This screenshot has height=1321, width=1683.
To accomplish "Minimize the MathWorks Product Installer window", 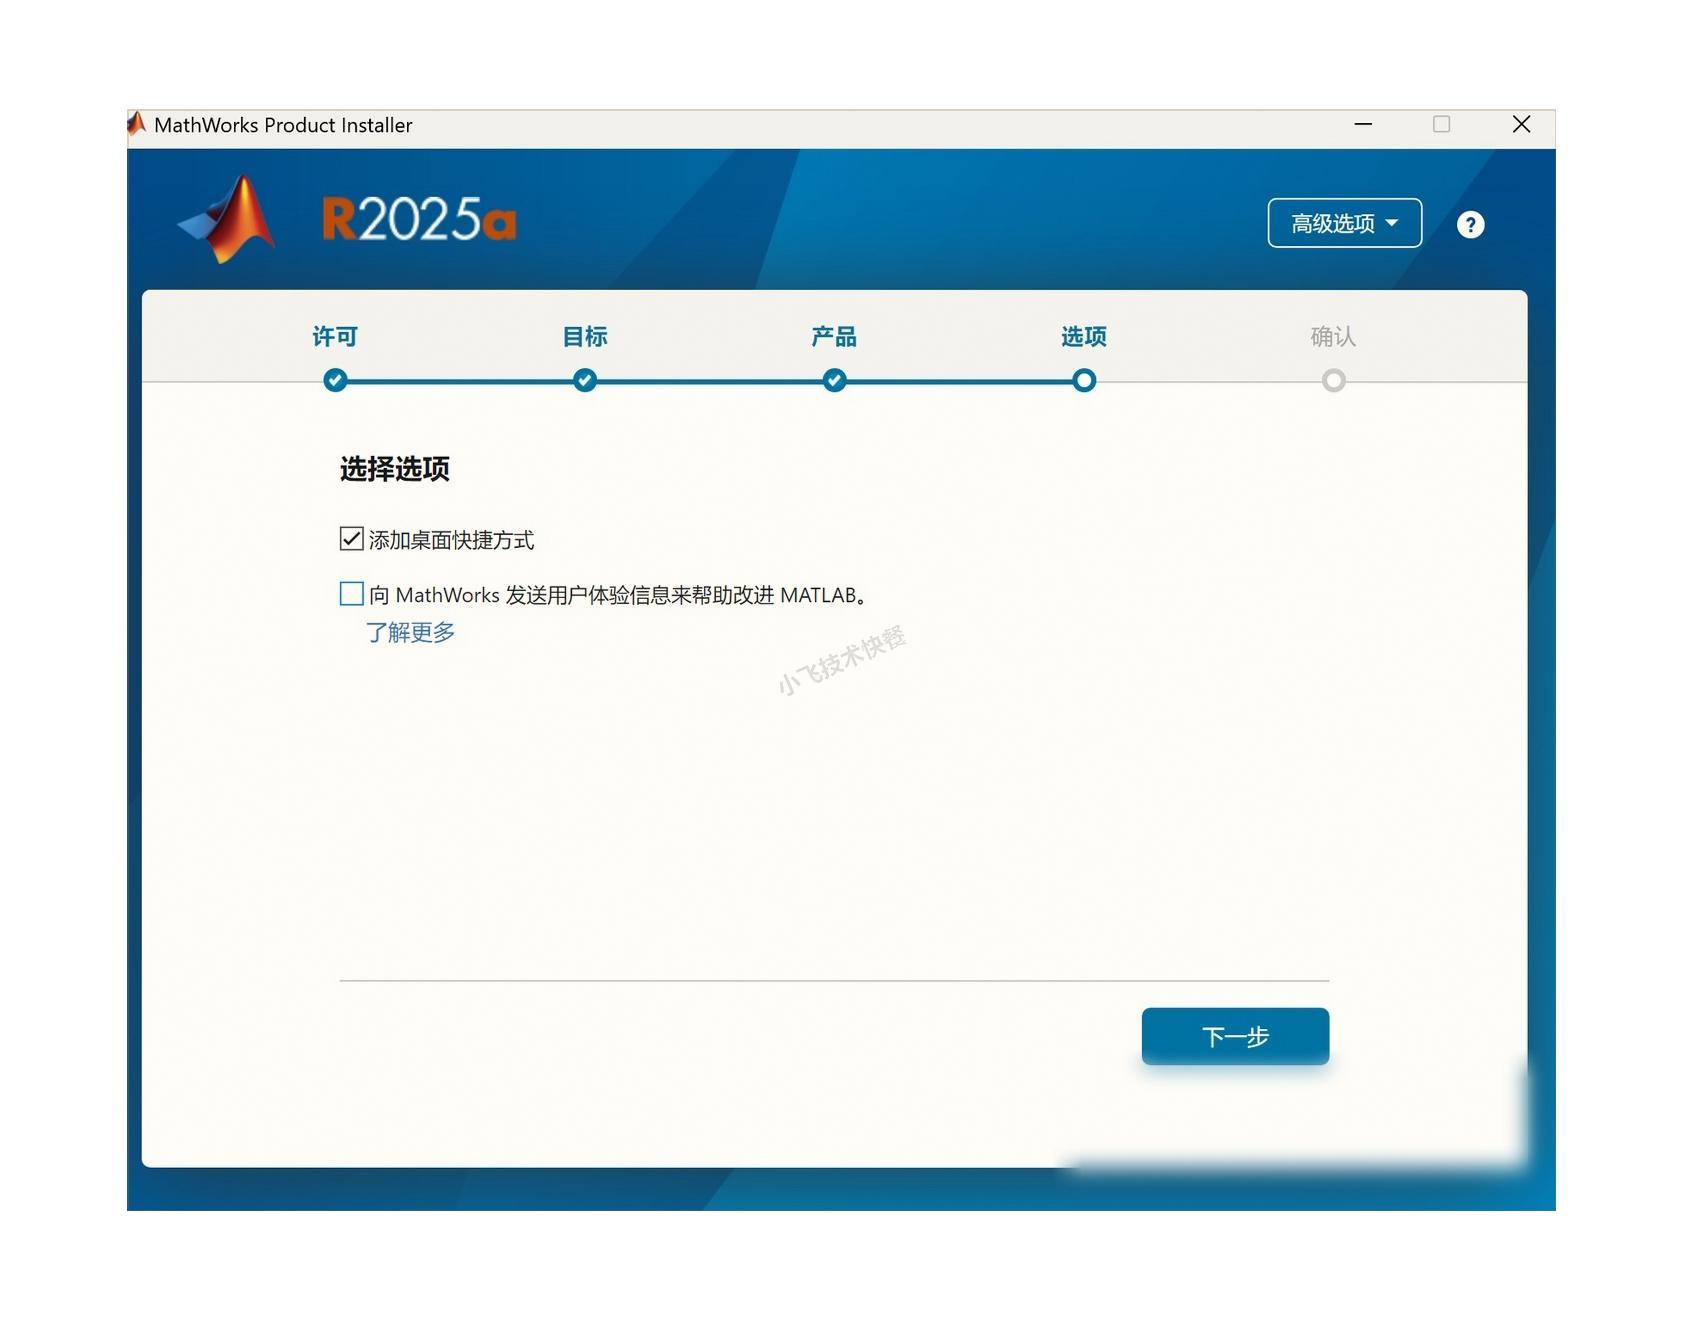I will [x=1363, y=124].
